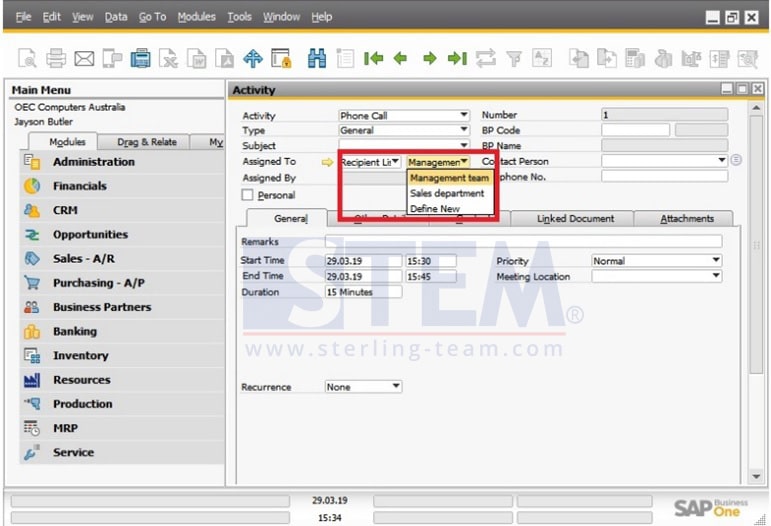This screenshot has height=526, width=771.
Task: Click the Target Document toolbar icon
Action: (607, 58)
